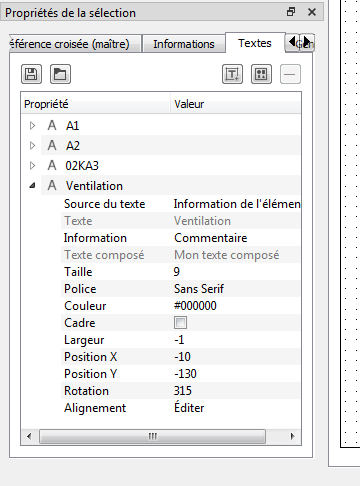The height and width of the screenshot is (486, 360).
Task: Switch to the Référence croisée (maître) tab
Action: click(x=75, y=44)
